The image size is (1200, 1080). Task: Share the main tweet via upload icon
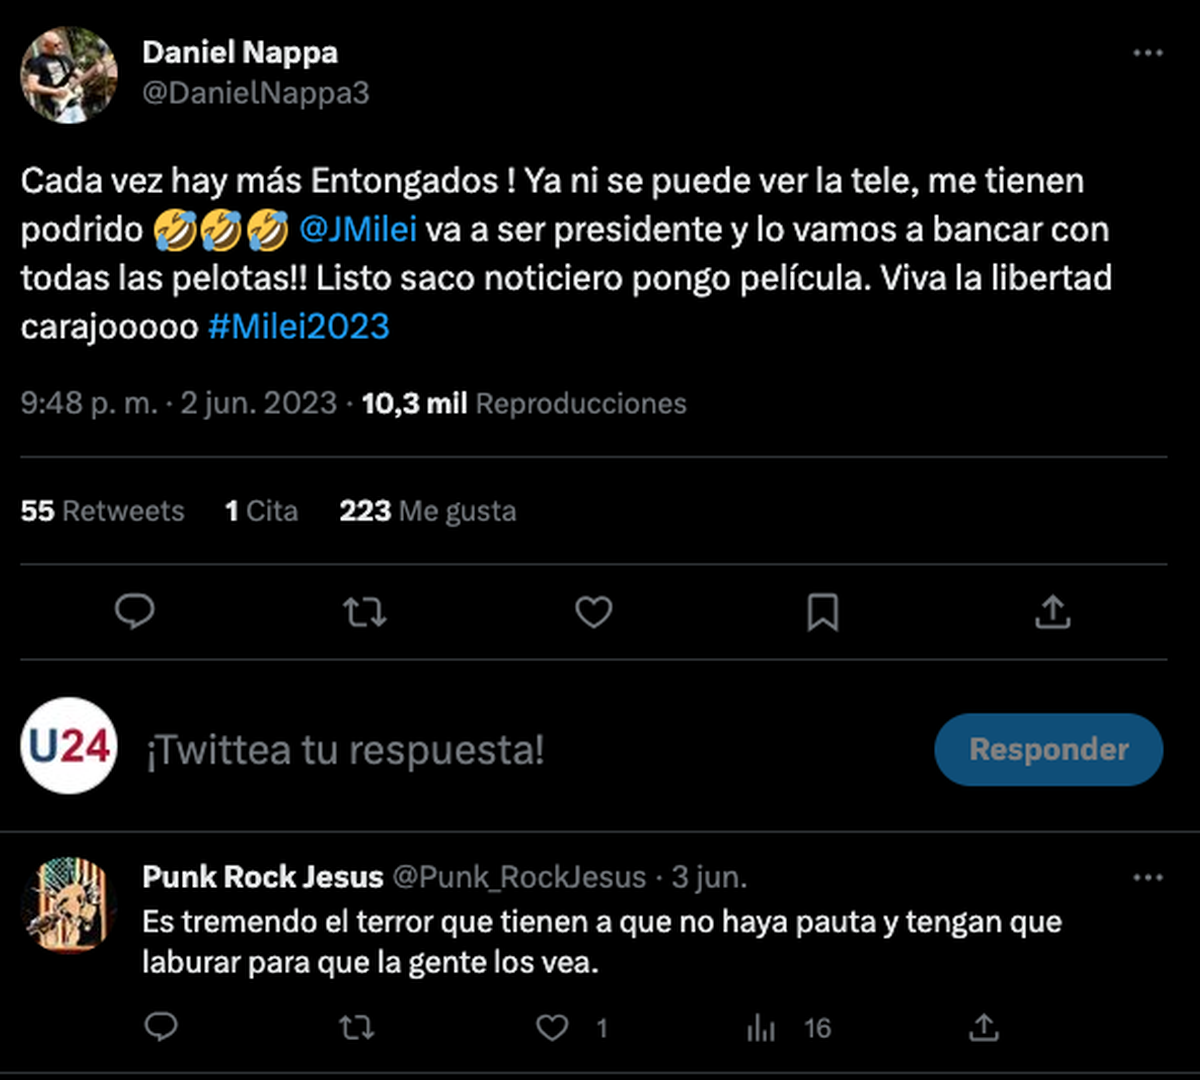pyautogui.click(x=1052, y=611)
